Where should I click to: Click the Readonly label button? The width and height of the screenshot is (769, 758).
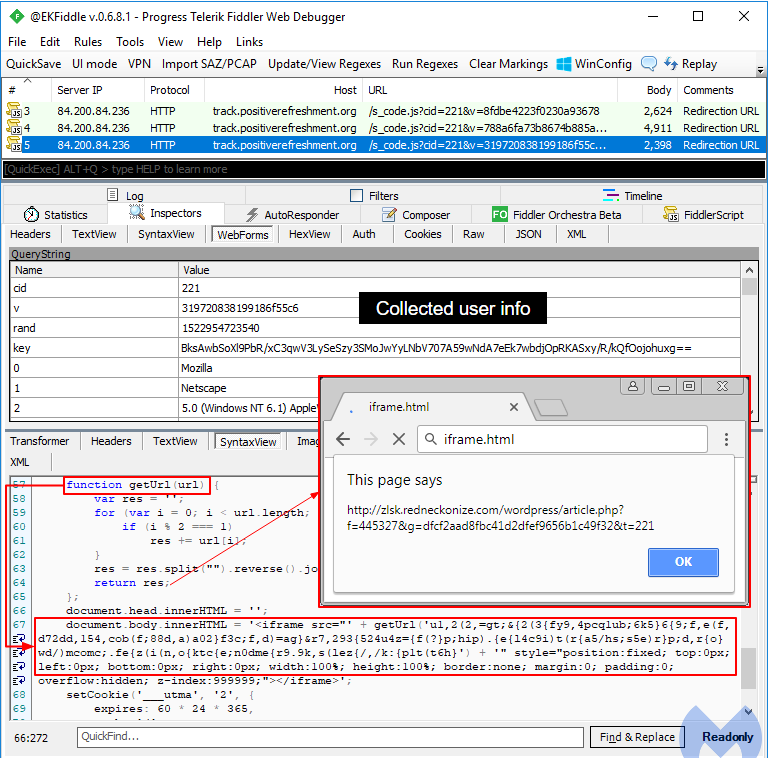pyautogui.click(x=727, y=737)
